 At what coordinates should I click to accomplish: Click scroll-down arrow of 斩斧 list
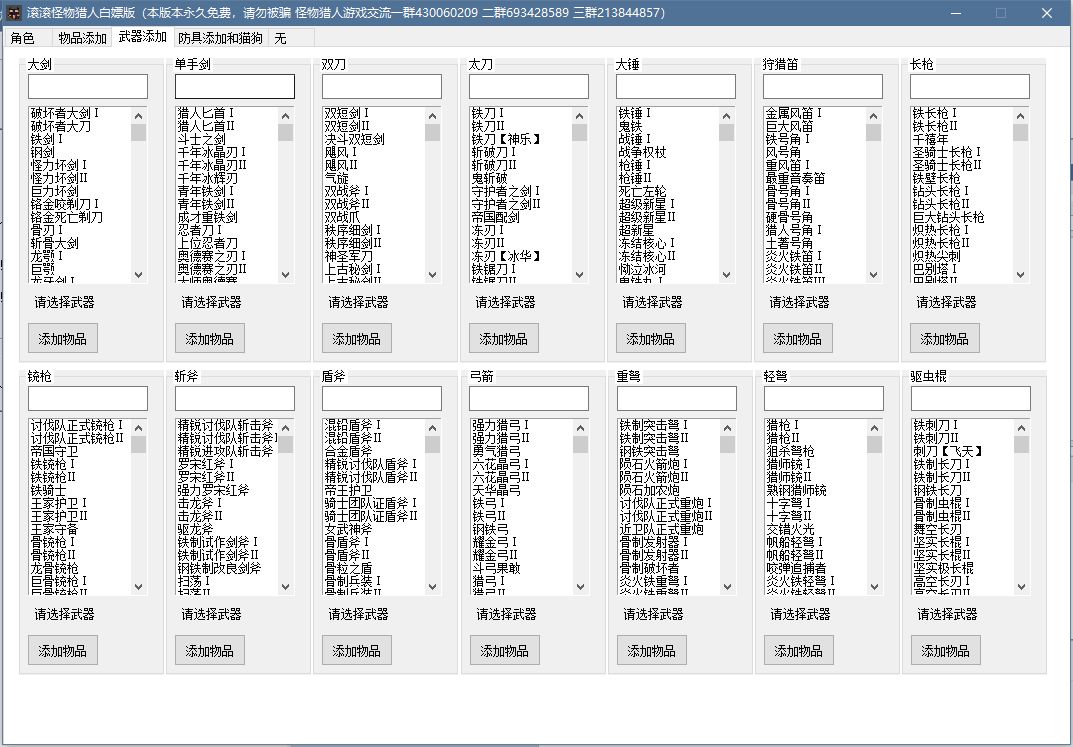286,587
